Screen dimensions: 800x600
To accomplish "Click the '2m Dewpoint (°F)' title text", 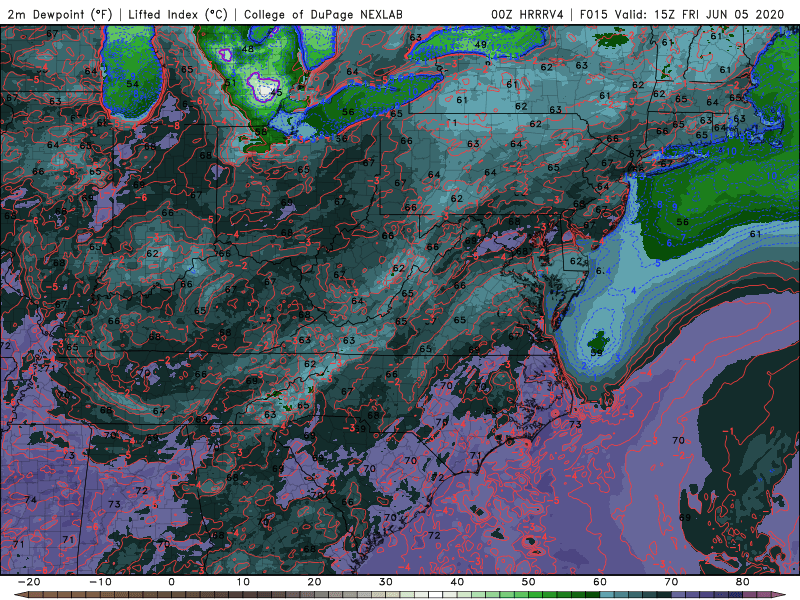I will coord(60,14).
